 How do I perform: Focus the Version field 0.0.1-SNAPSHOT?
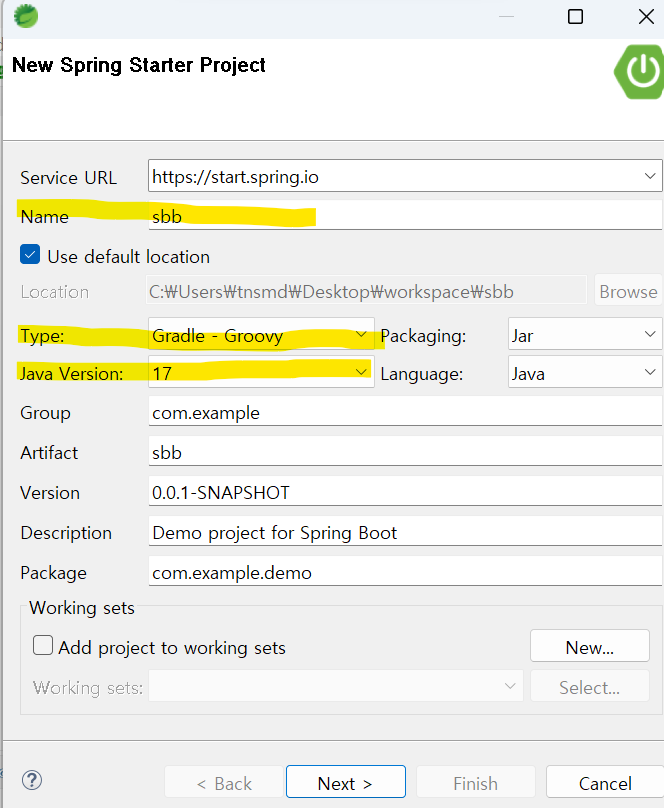405,491
